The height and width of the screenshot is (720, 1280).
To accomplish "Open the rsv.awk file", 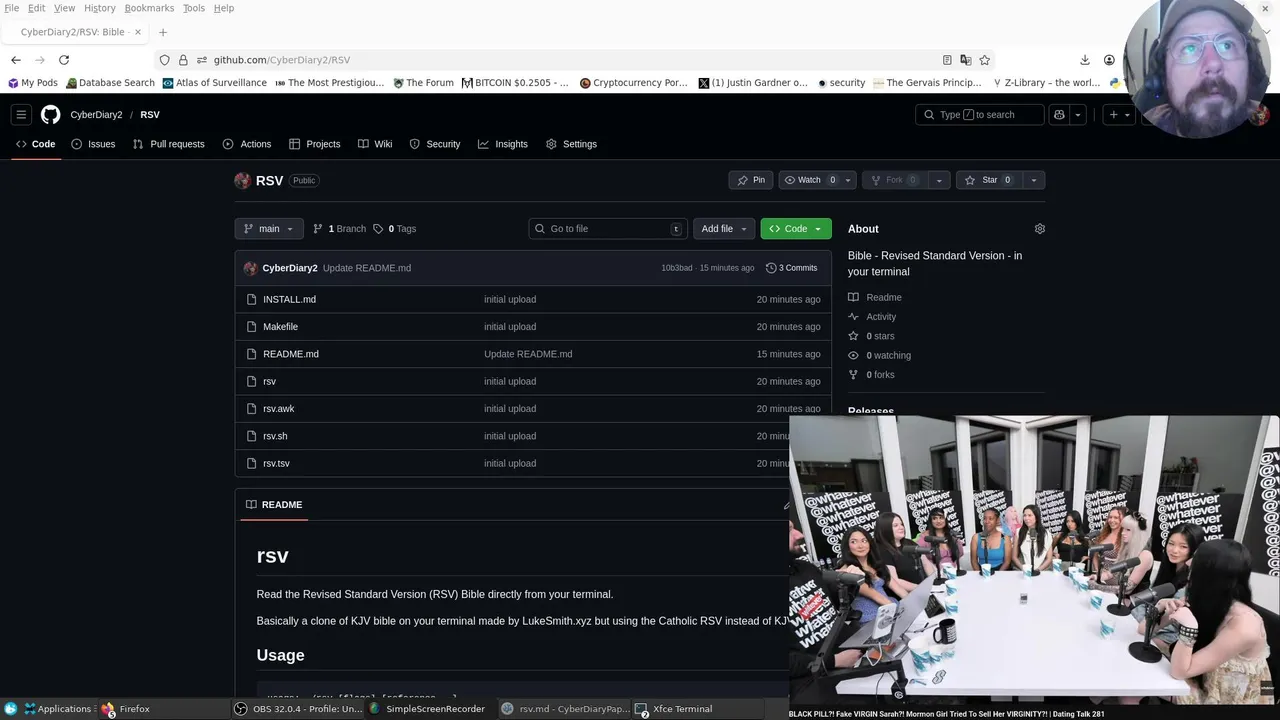I will [278, 409].
